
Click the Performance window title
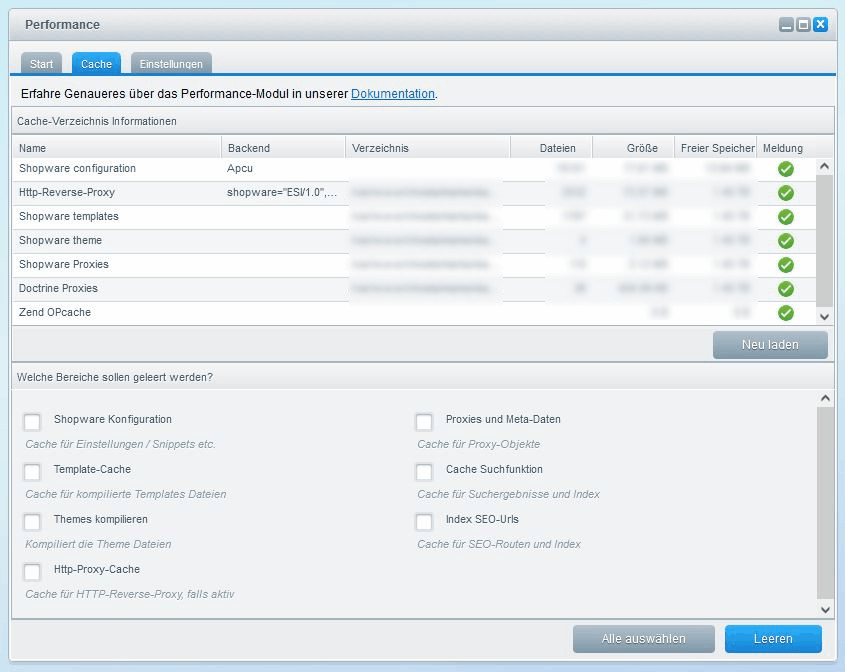point(63,25)
